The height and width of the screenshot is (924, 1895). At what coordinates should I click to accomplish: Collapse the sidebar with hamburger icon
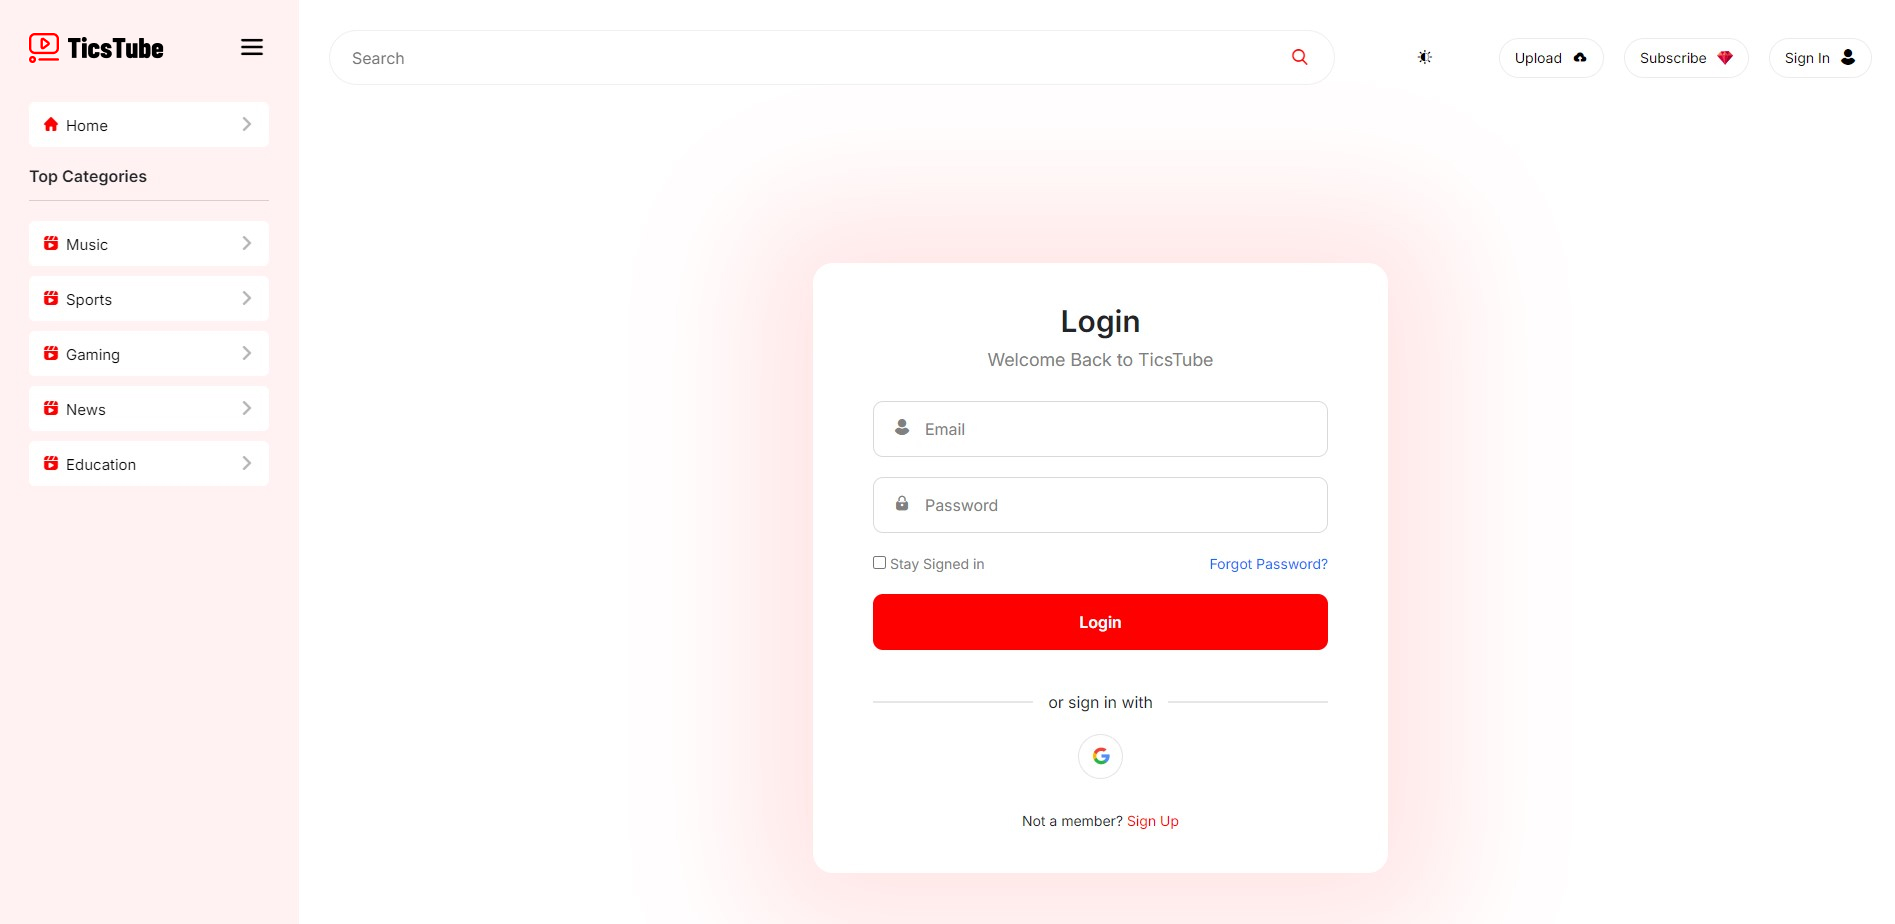pyautogui.click(x=252, y=47)
